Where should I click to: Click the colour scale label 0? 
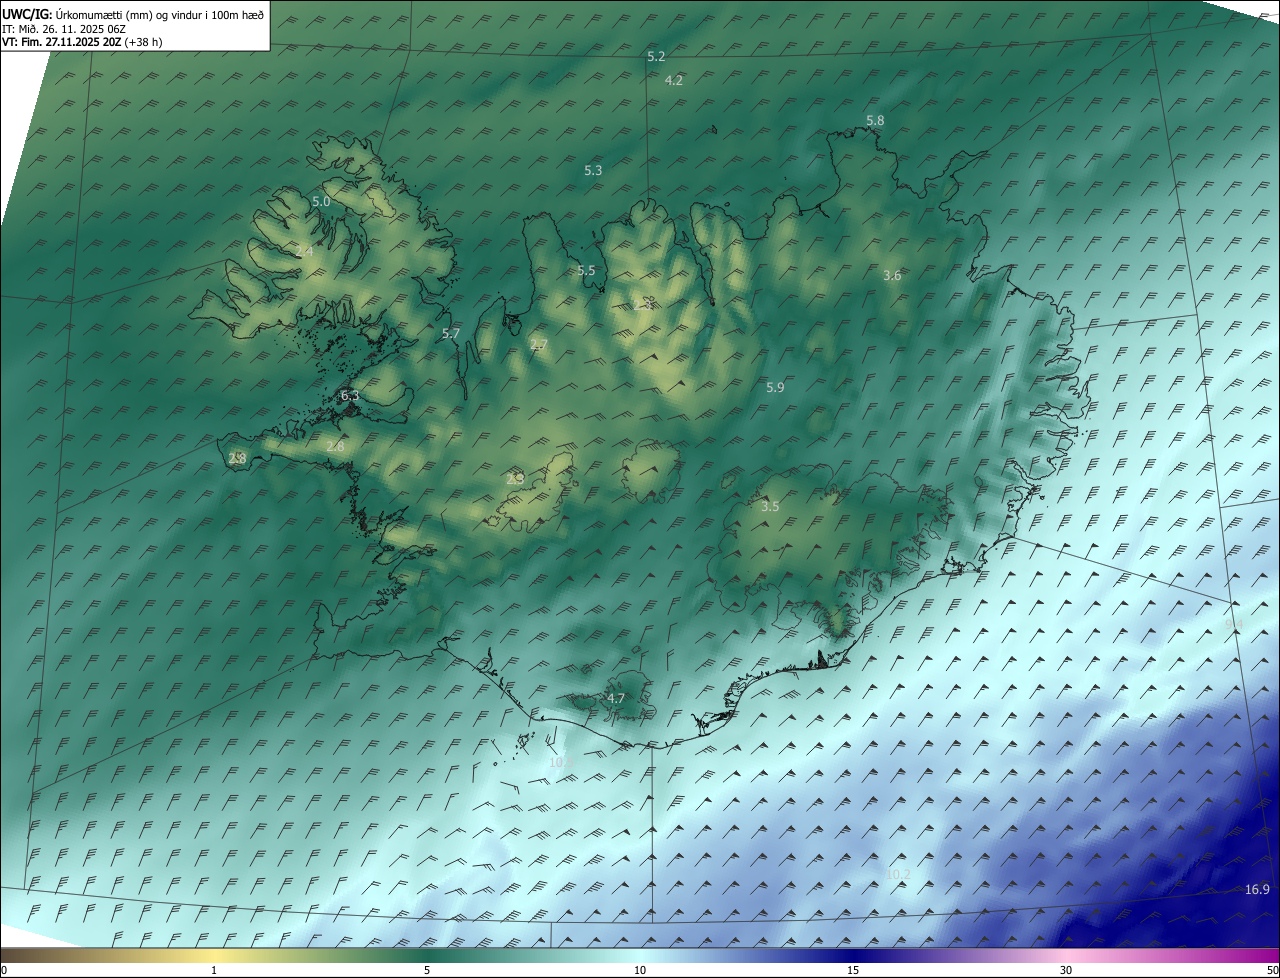point(4,970)
